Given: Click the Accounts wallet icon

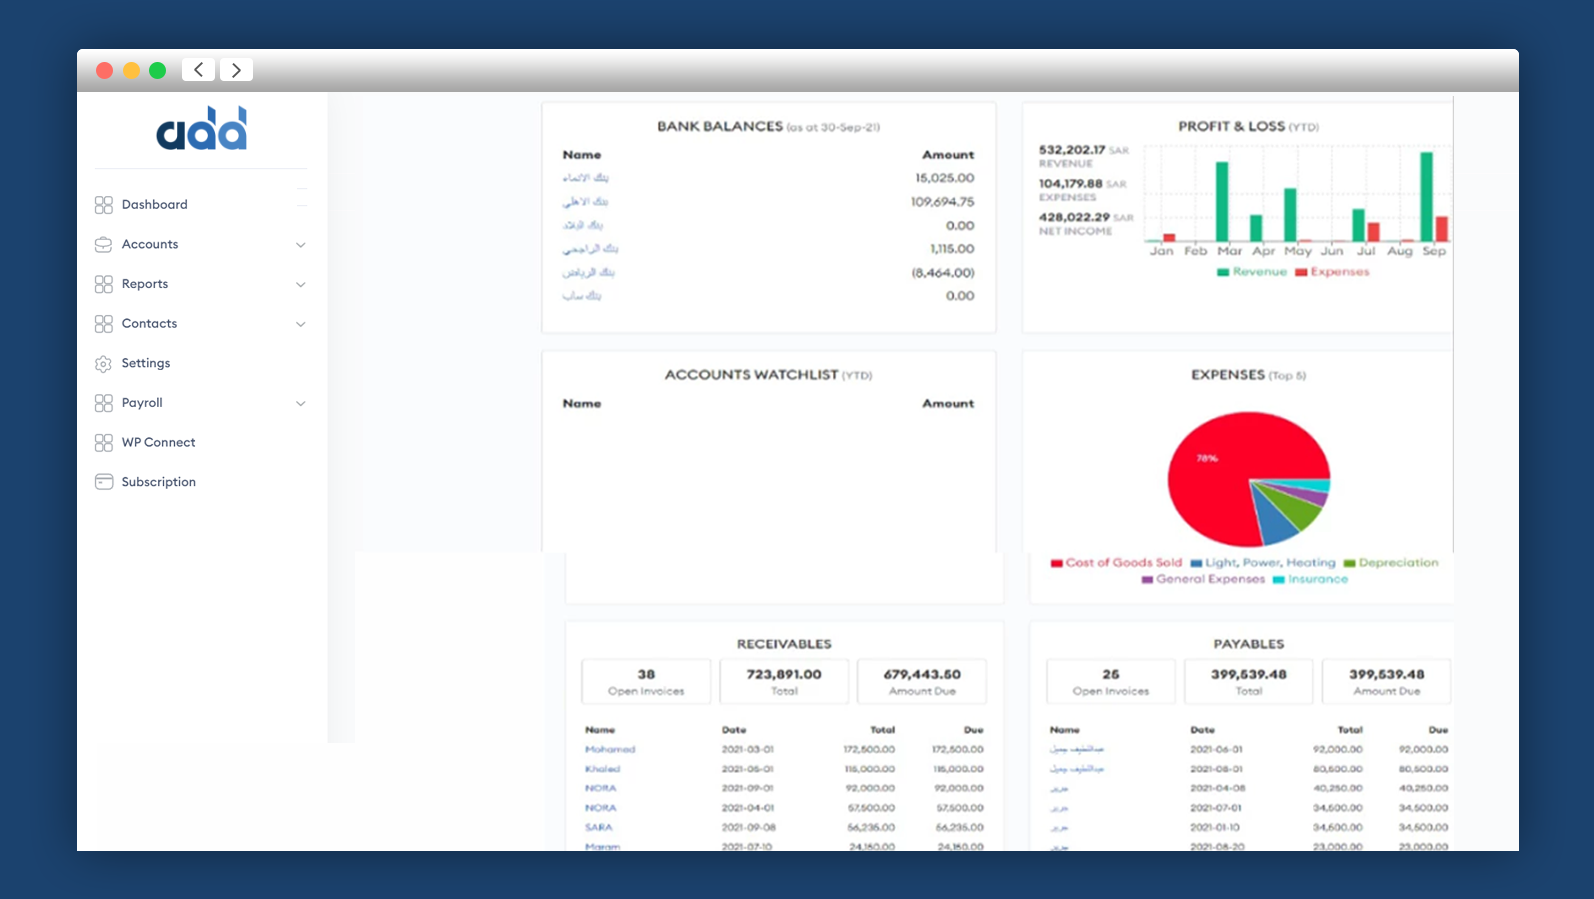Looking at the screenshot, I should tap(103, 245).
